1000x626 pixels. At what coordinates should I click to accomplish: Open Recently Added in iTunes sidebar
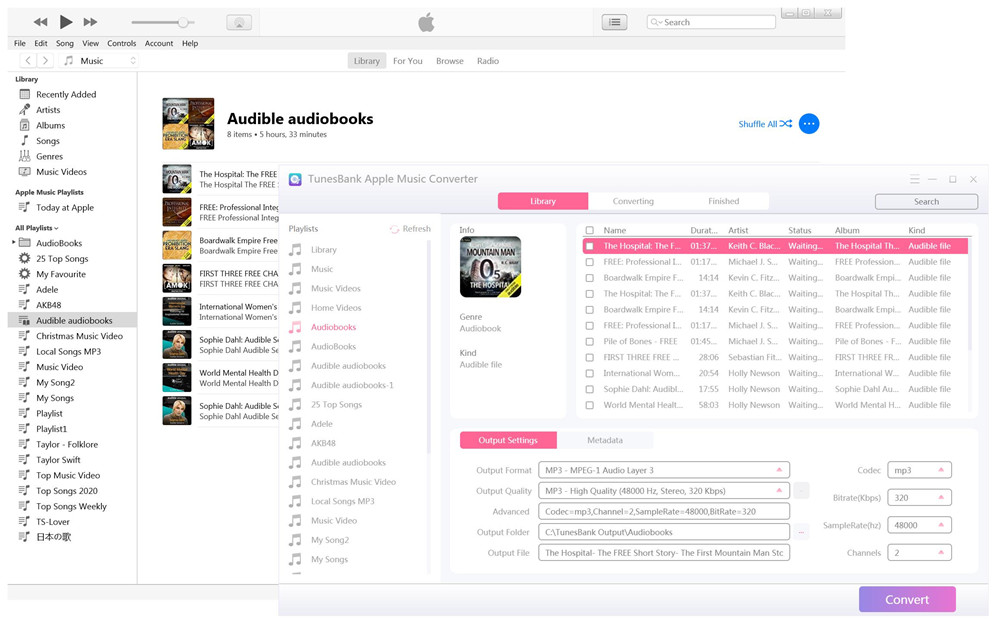66,94
